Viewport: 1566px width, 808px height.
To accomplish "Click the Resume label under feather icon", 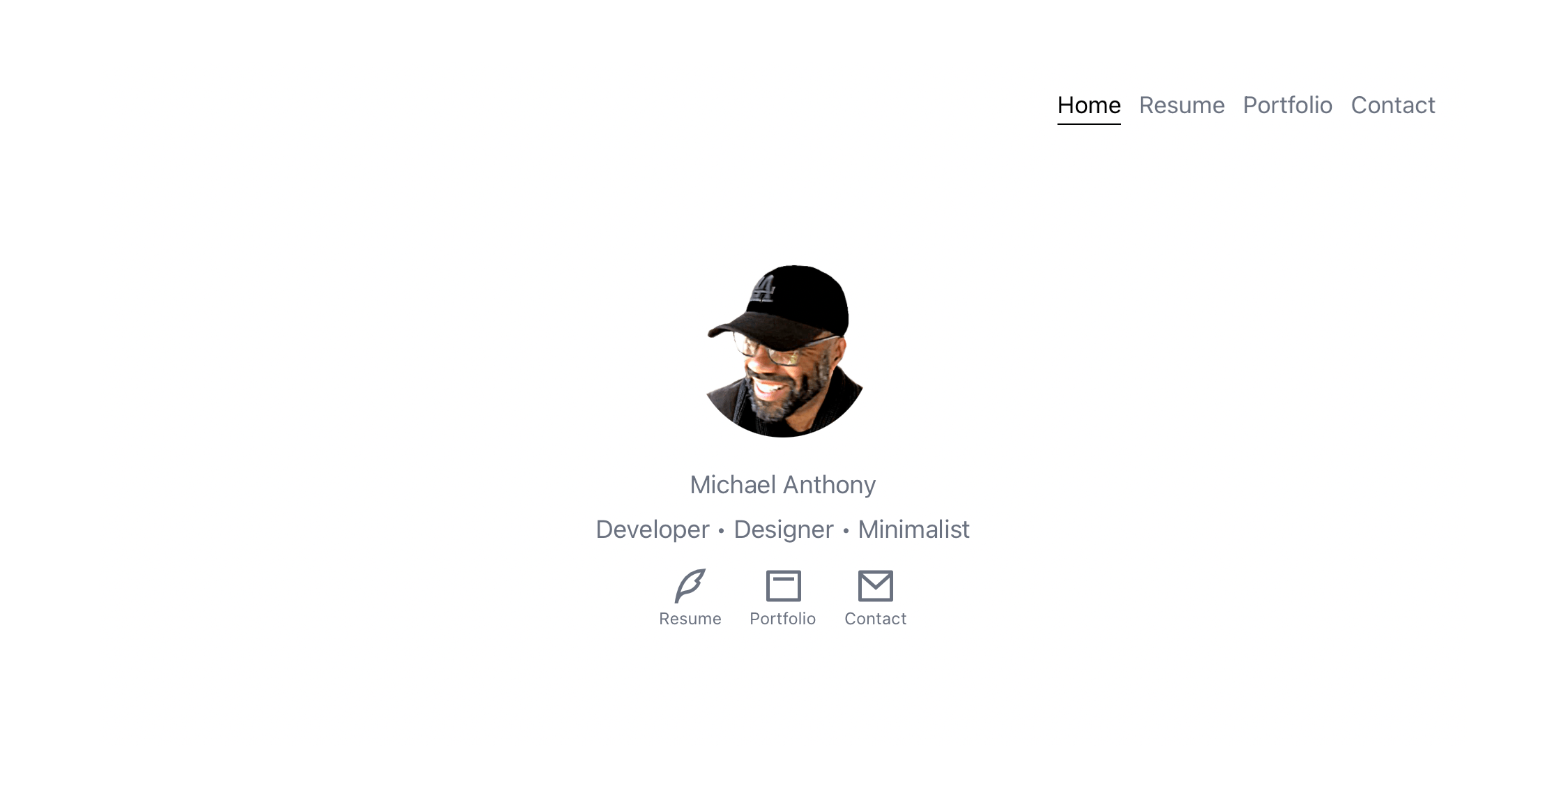I will tap(690, 619).
